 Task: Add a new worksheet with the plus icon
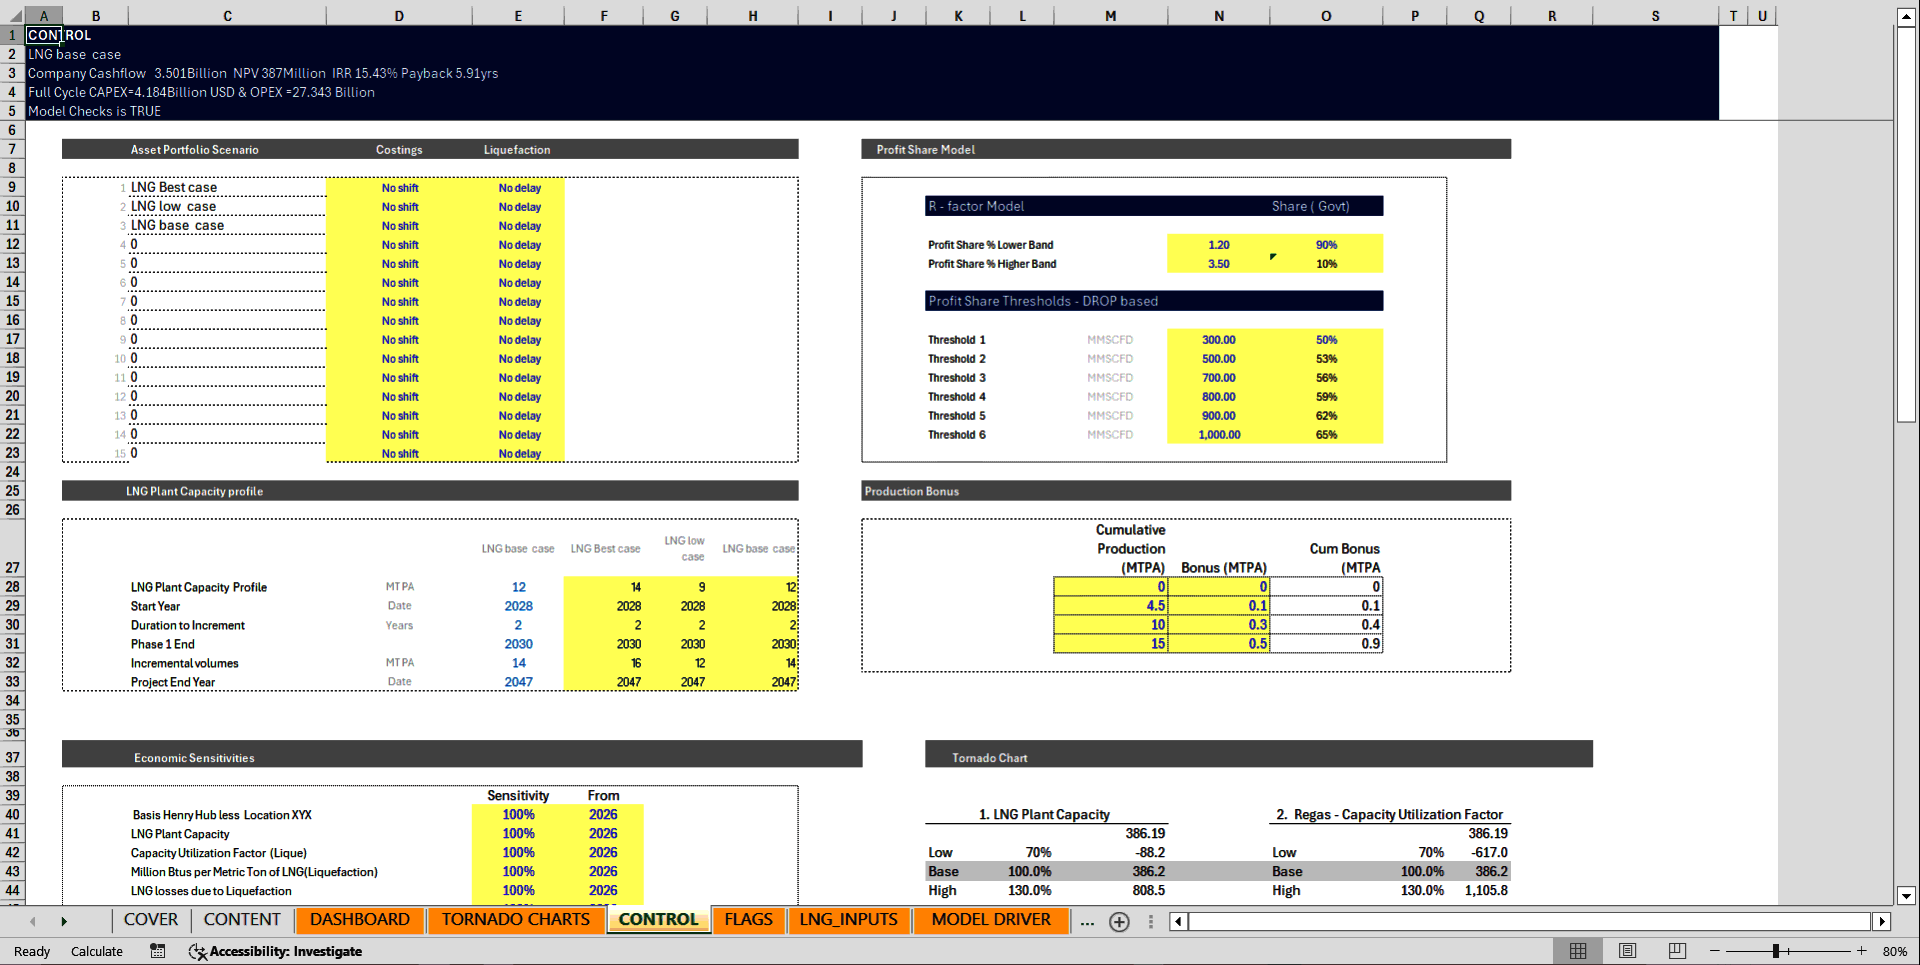pyautogui.click(x=1118, y=922)
